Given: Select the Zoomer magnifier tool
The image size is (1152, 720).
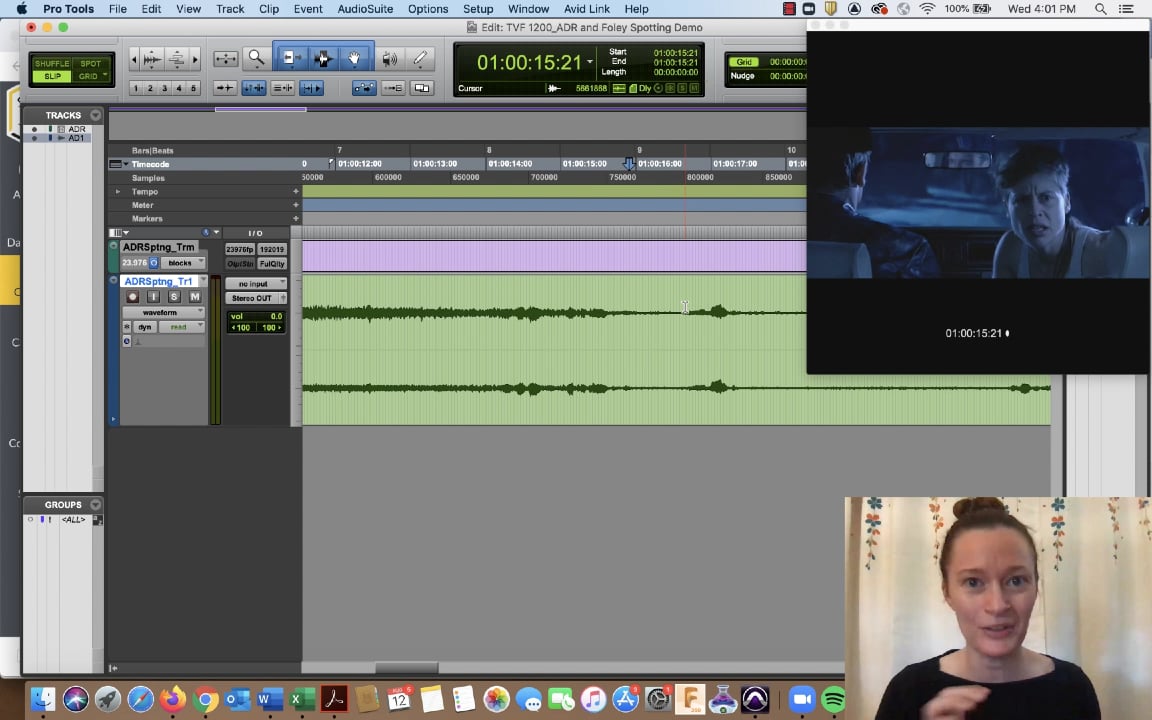Looking at the screenshot, I should (256, 58).
